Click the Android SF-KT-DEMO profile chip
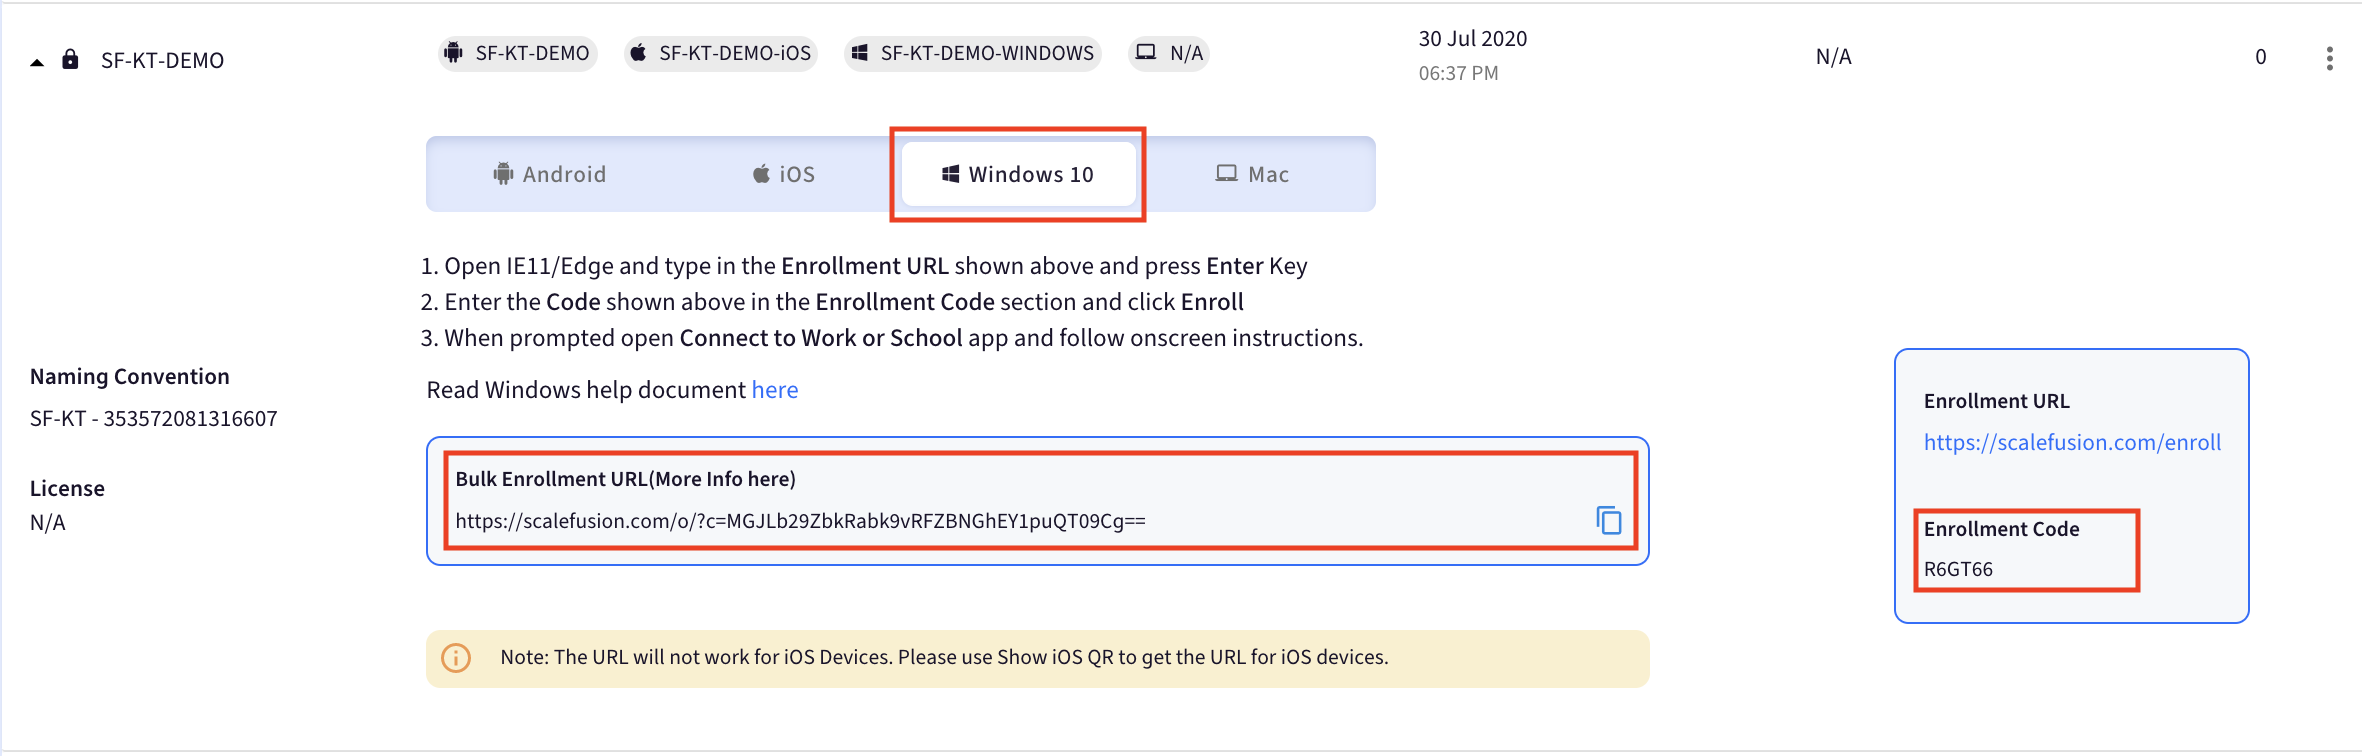 pyautogui.click(x=518, y=53)
